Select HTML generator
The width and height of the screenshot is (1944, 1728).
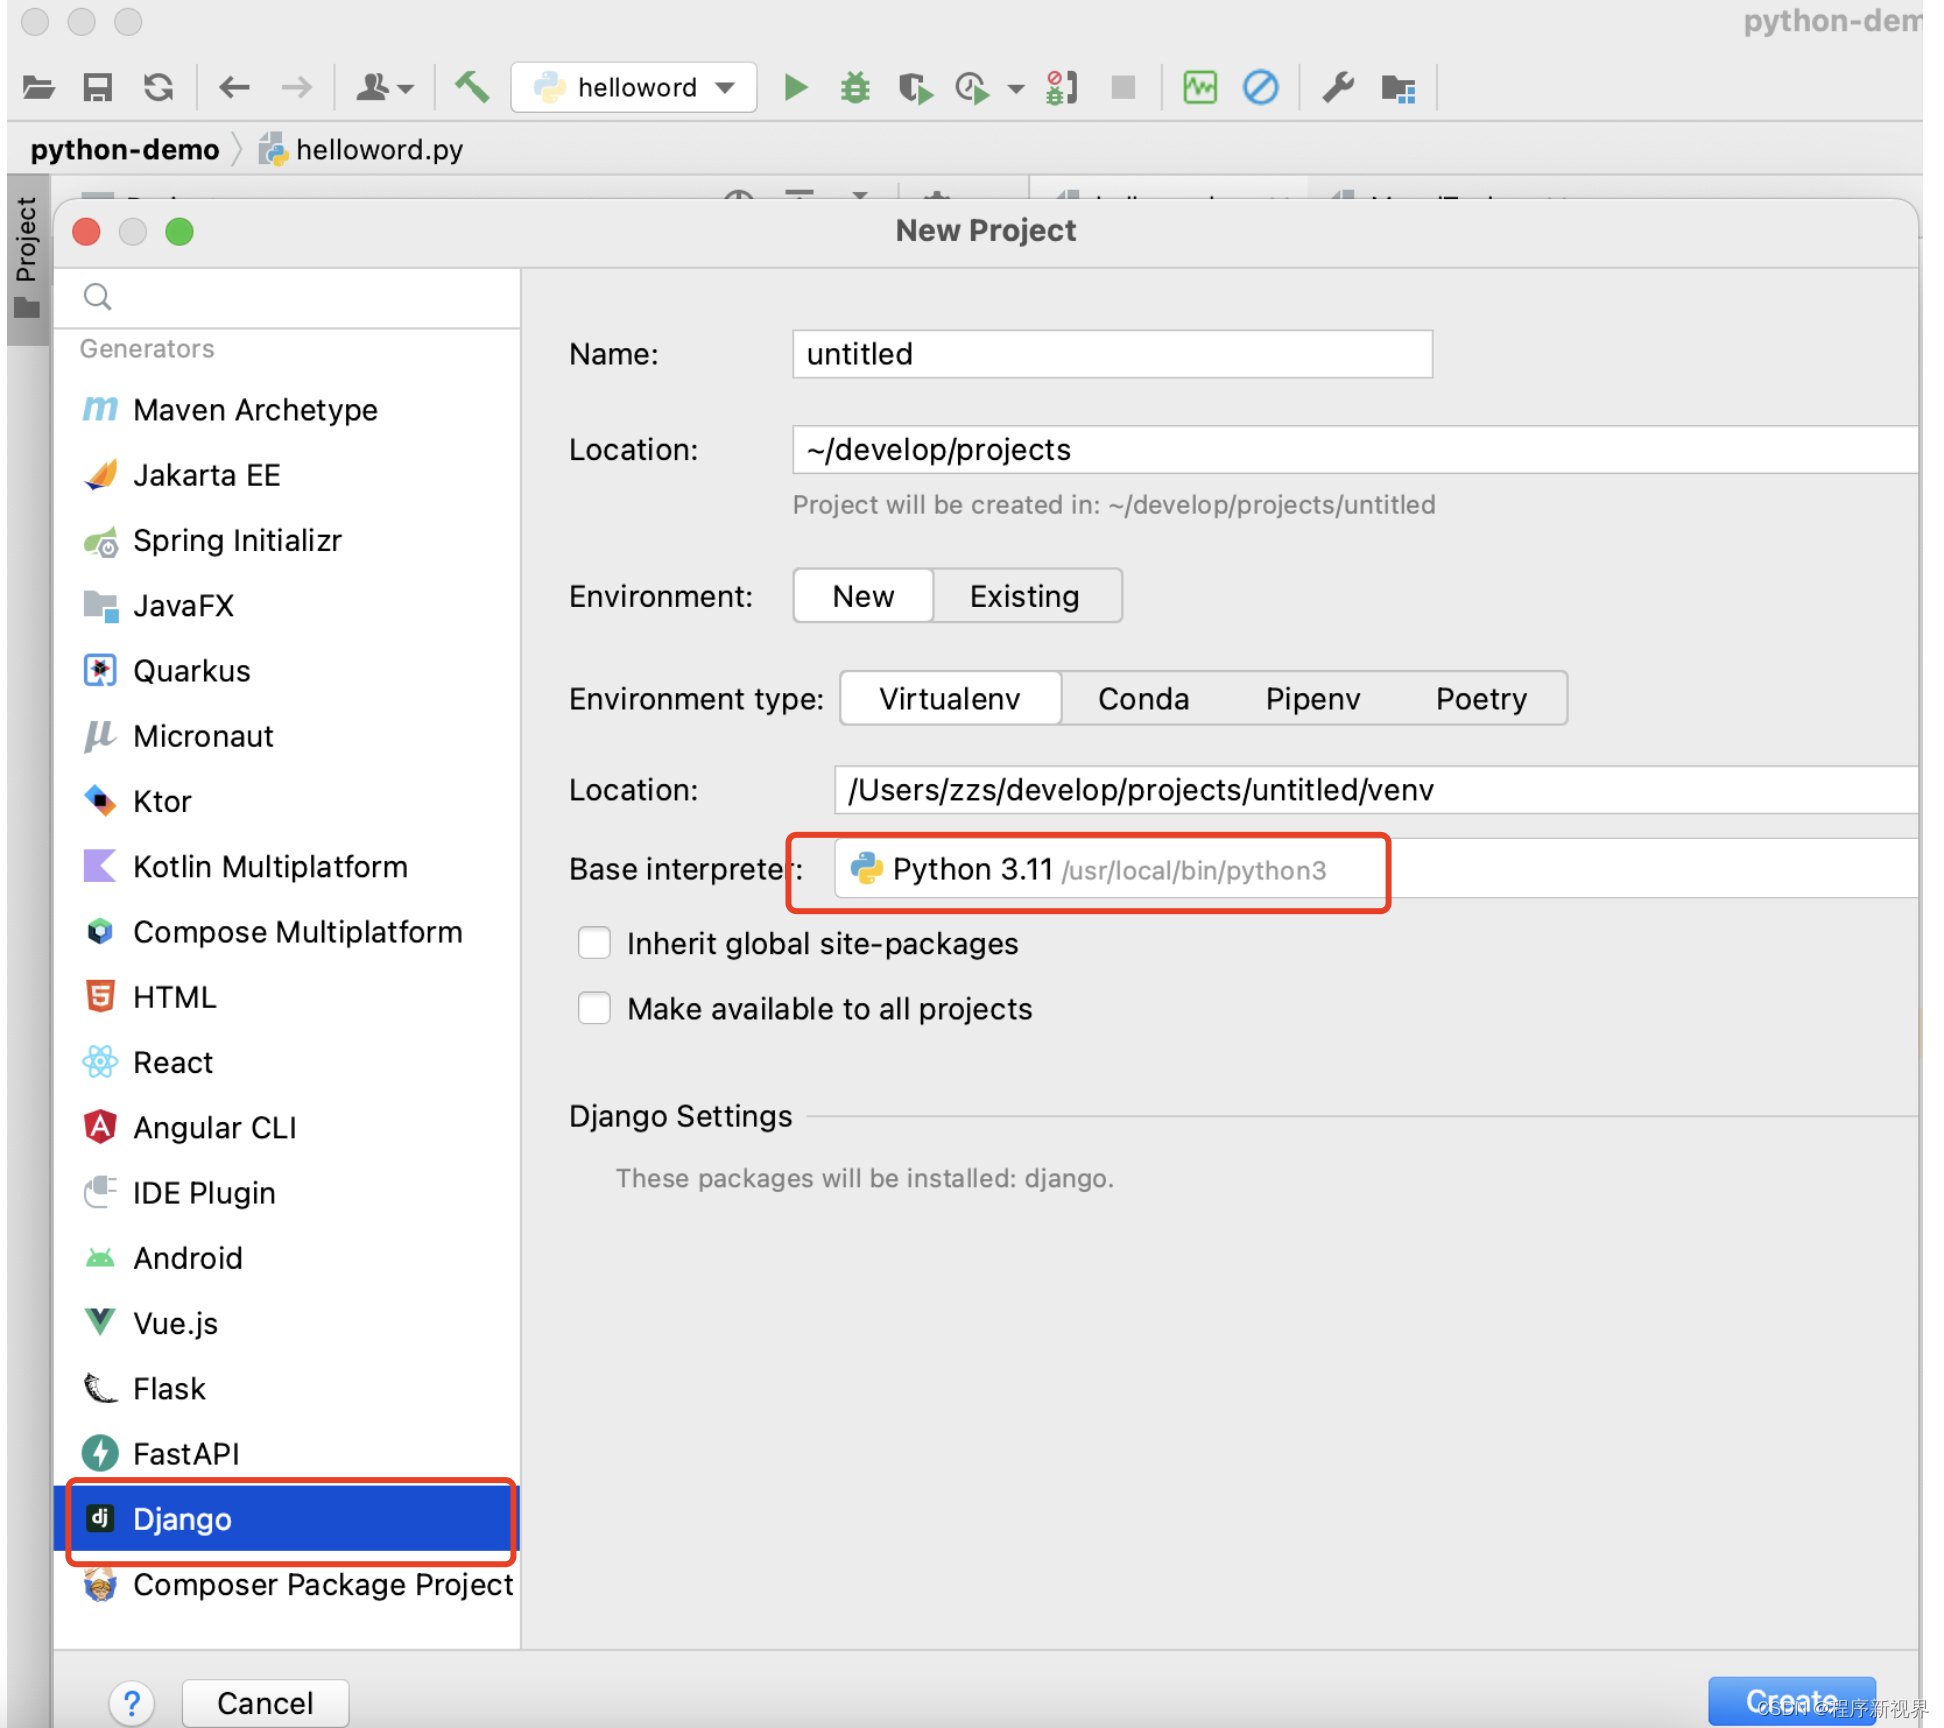(287, 997)
